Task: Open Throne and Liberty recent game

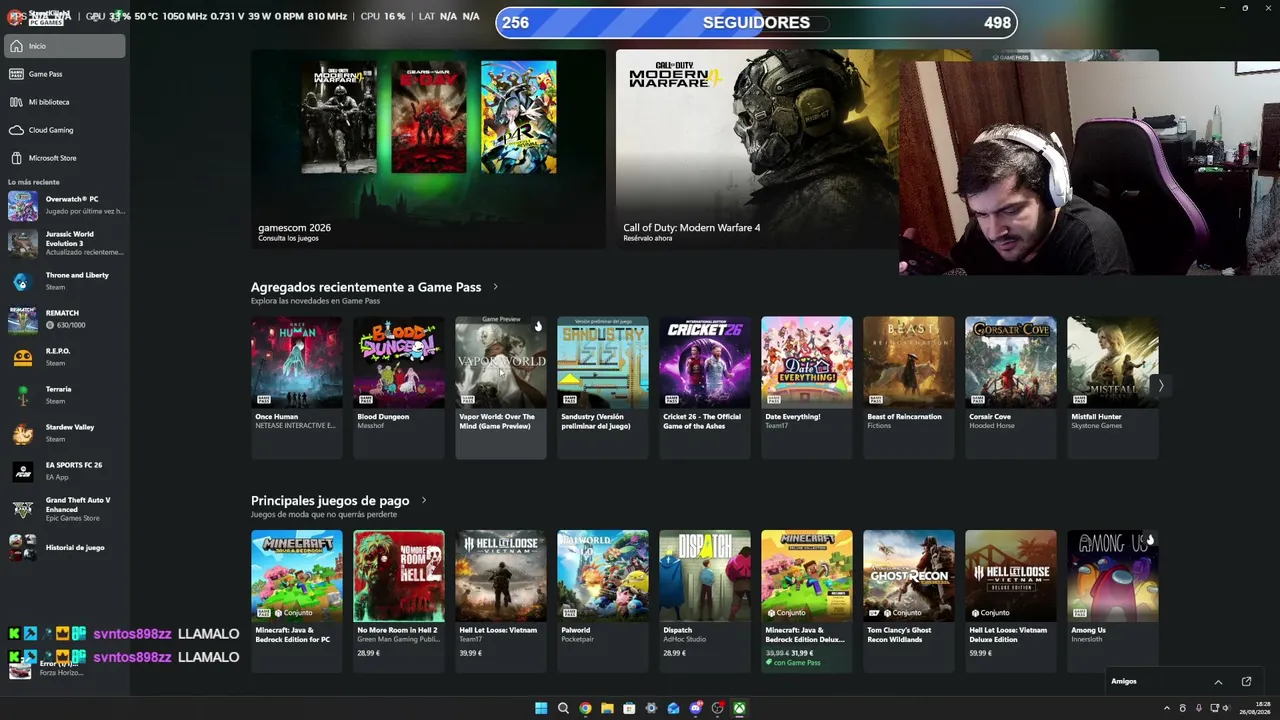Action: (65, 281)
